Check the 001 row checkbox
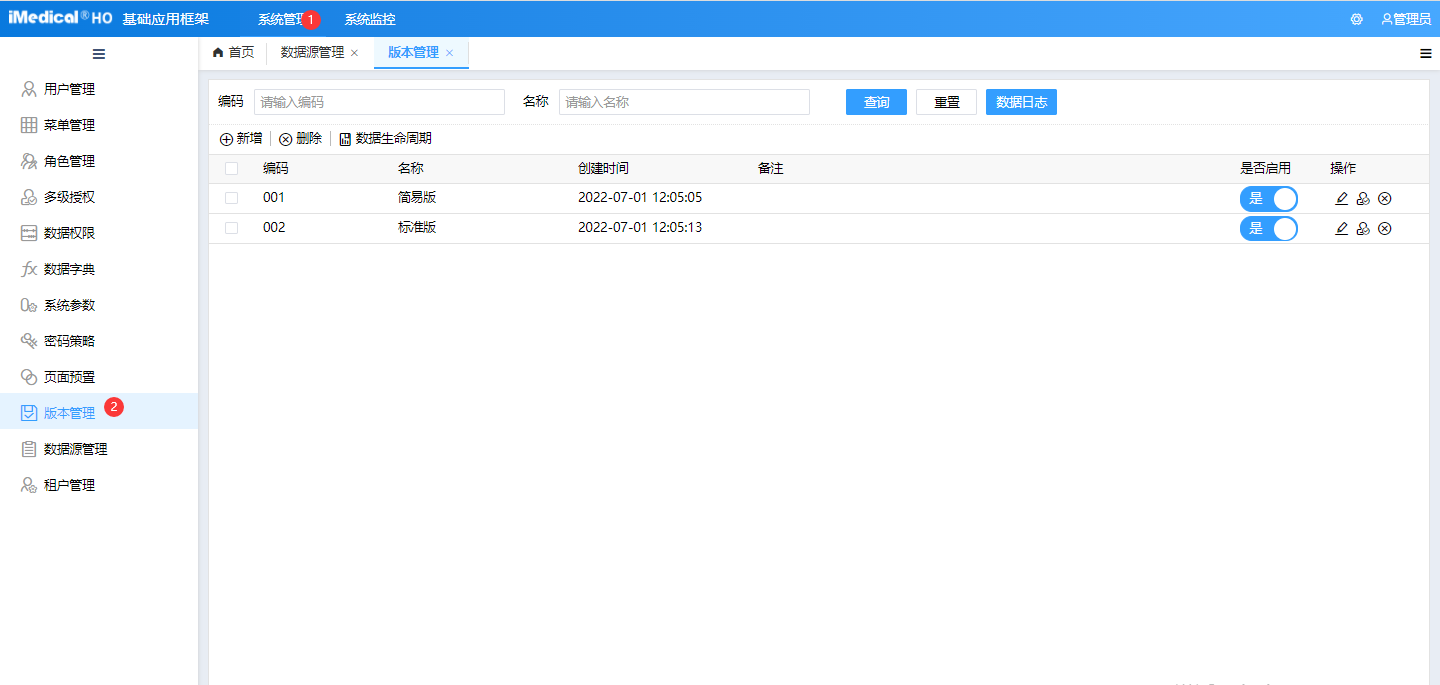Image resolution: width=1440 pixels, height=685 pixels. coord(231,197)
